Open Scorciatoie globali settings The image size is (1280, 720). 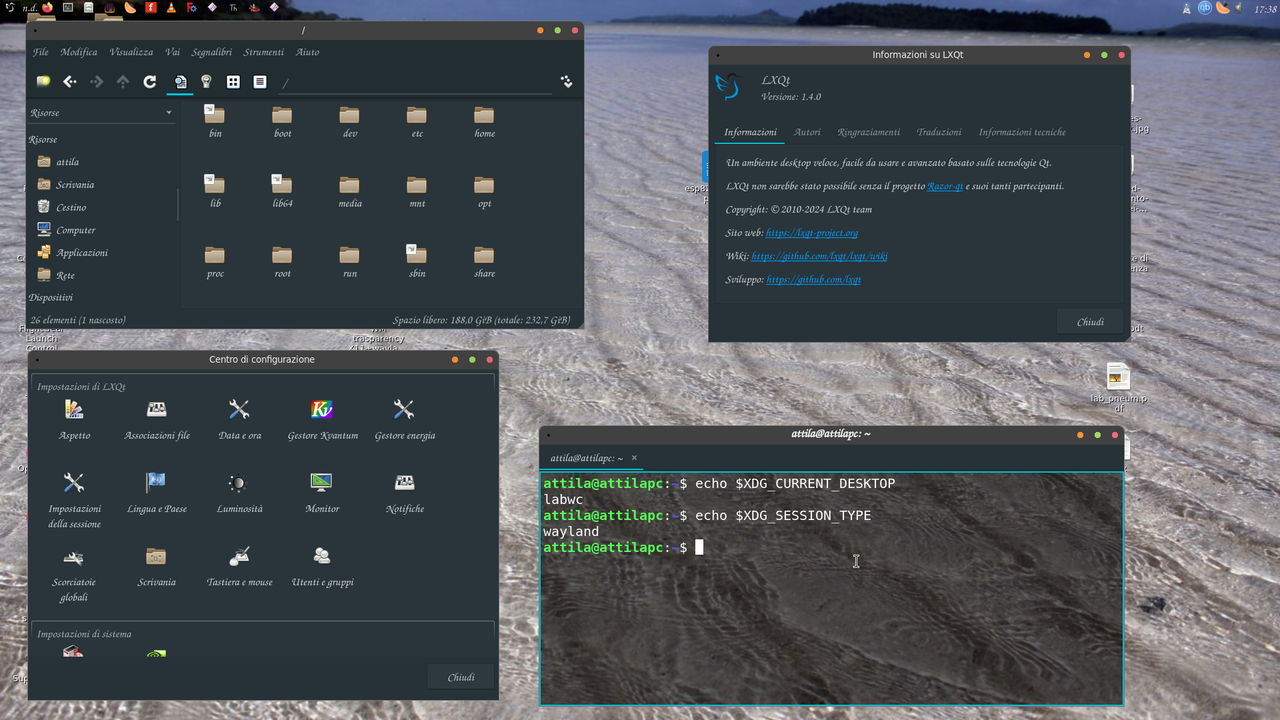[74, 573]
